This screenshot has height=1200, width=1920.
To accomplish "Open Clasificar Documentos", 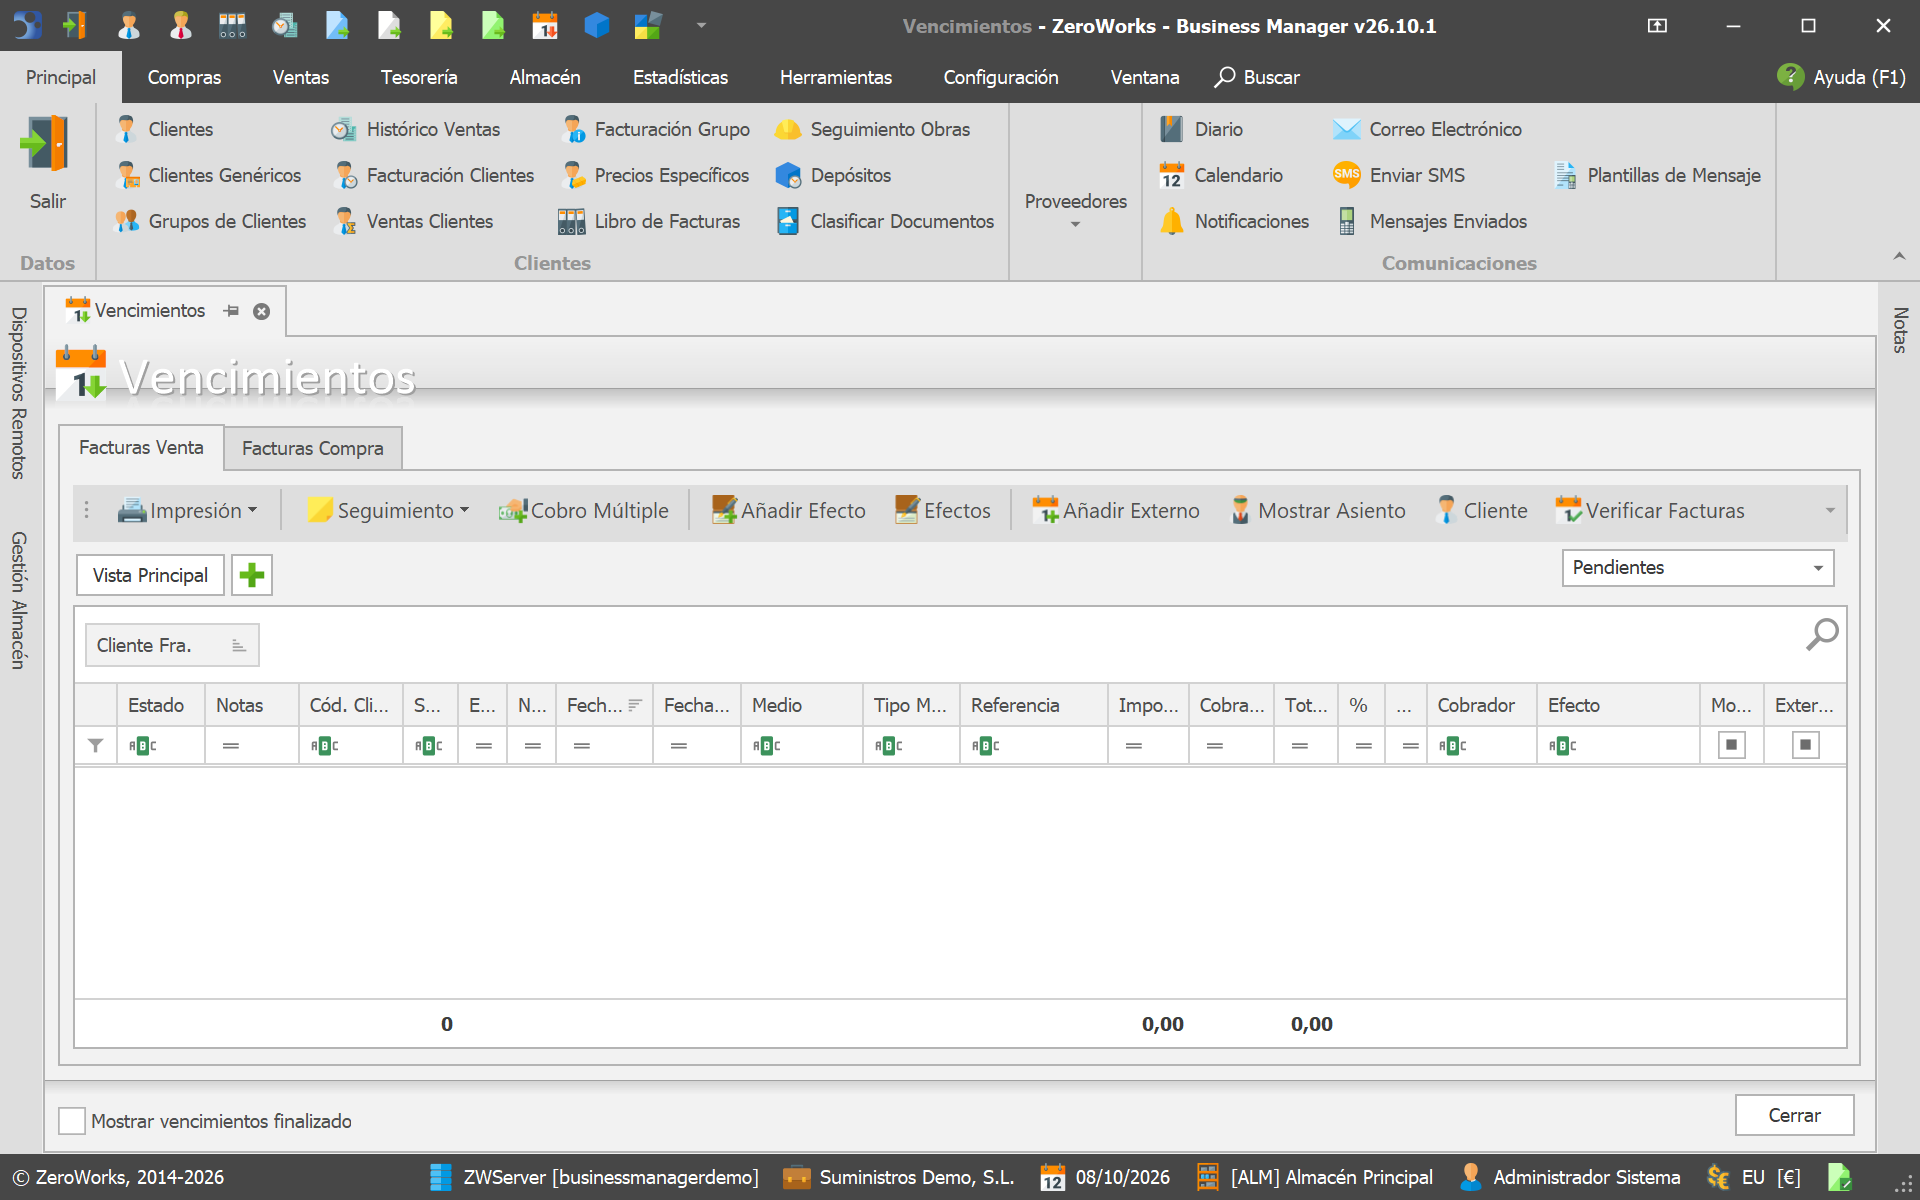I will [x=885, y=221].
